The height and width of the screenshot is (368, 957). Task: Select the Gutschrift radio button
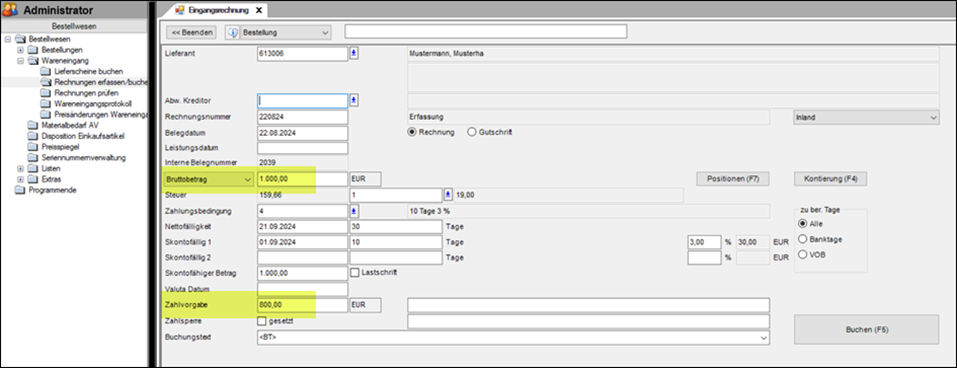[x=471, y=132]
